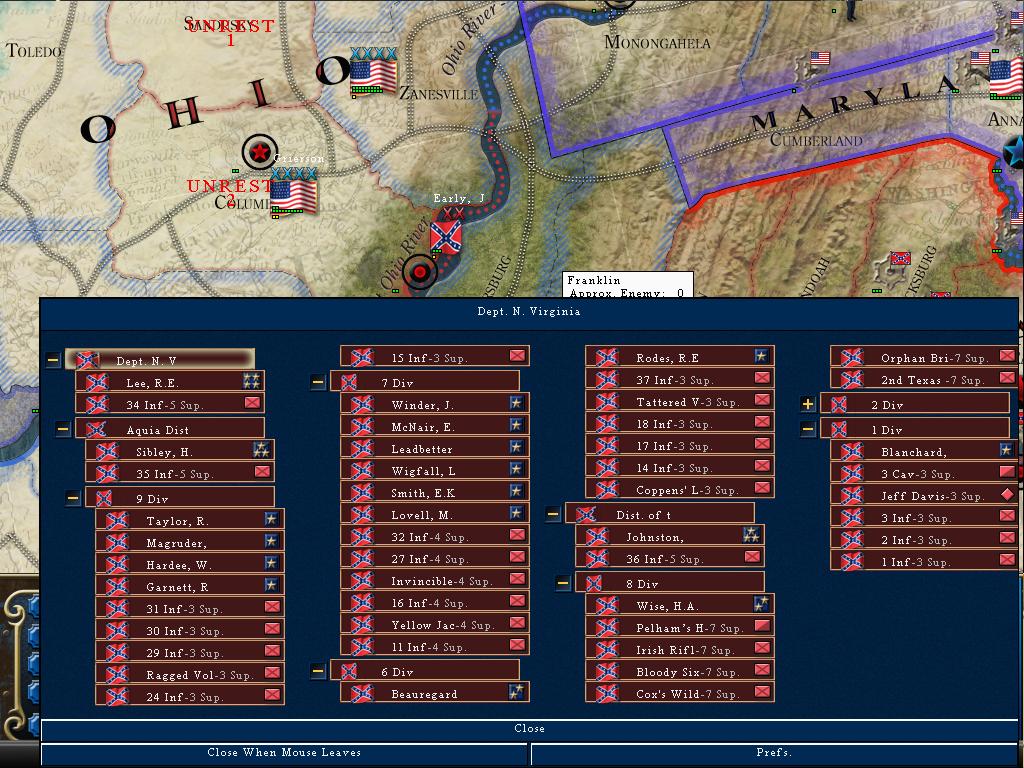The image size is (1024, 768).
Task: Click 3 Cav cavalry type icon
Action: click(1007, 472)
